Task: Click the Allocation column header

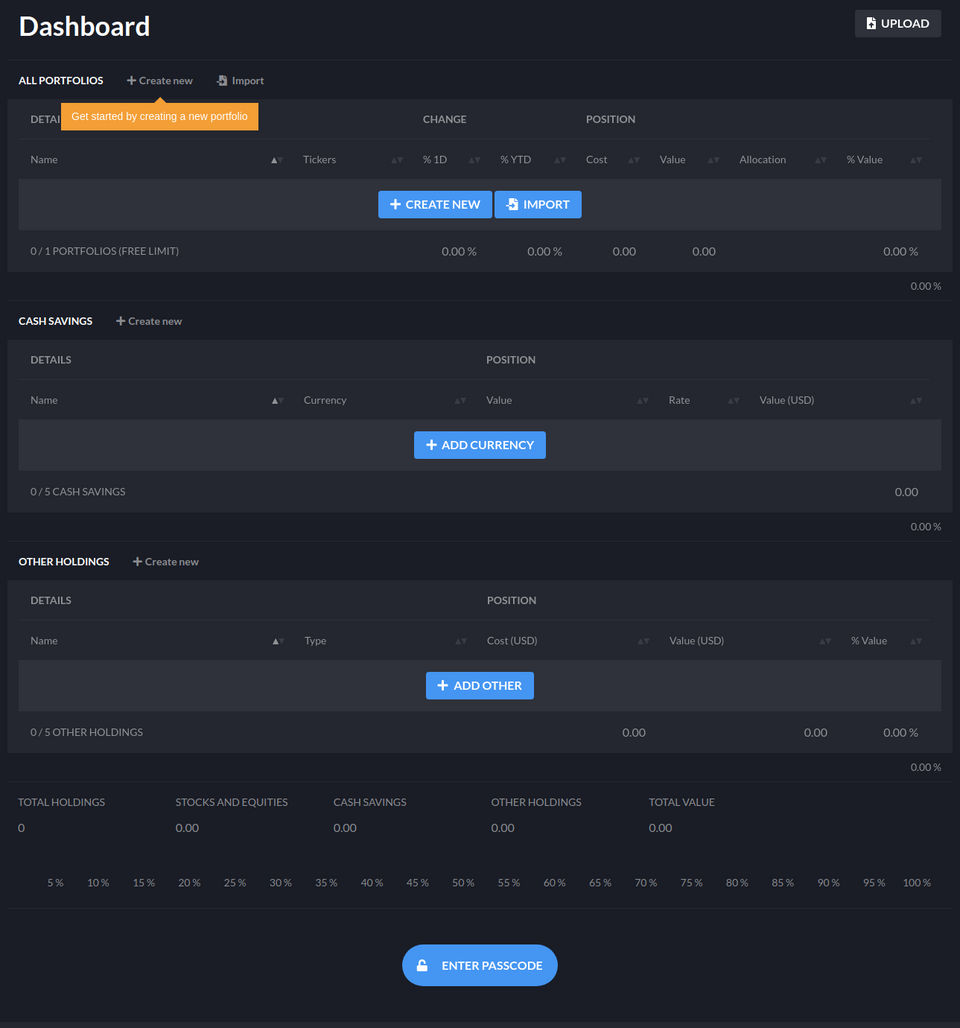Action: click(763, 160)
